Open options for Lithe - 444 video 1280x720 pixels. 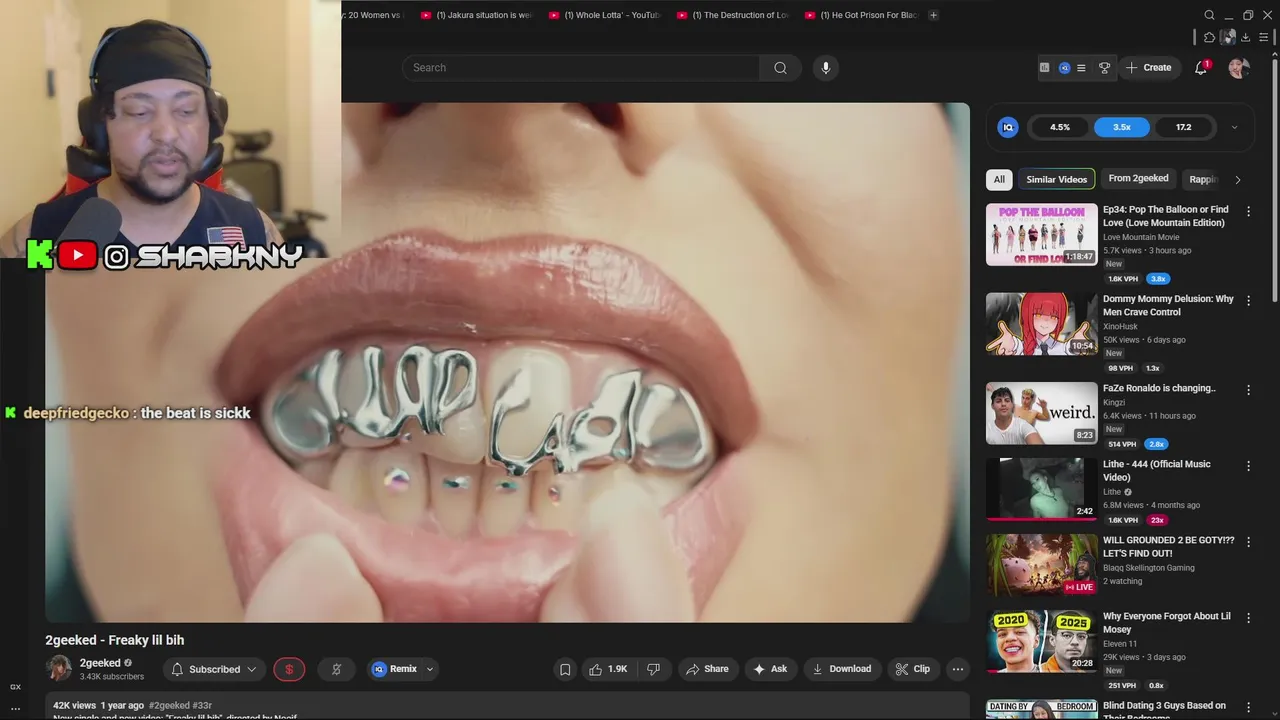(1248, 466)
